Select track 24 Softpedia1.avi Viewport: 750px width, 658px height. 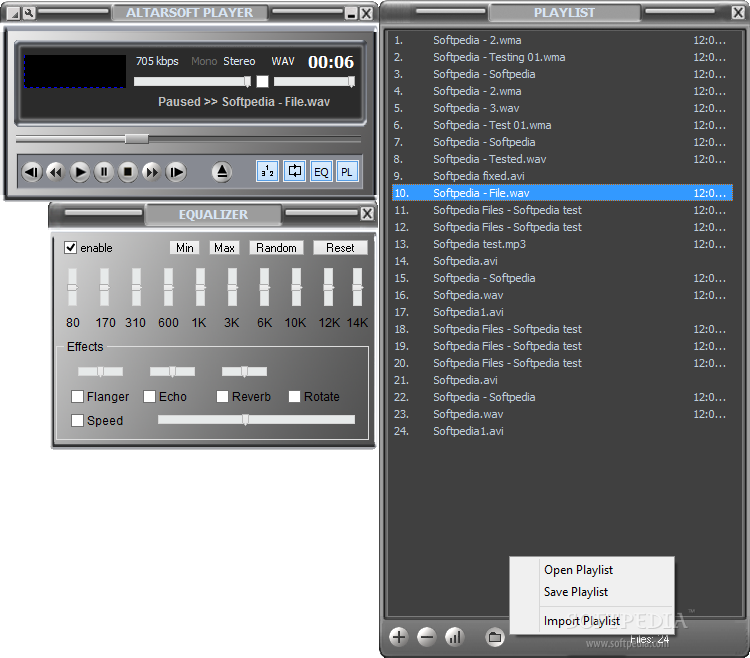click(562, 431)
